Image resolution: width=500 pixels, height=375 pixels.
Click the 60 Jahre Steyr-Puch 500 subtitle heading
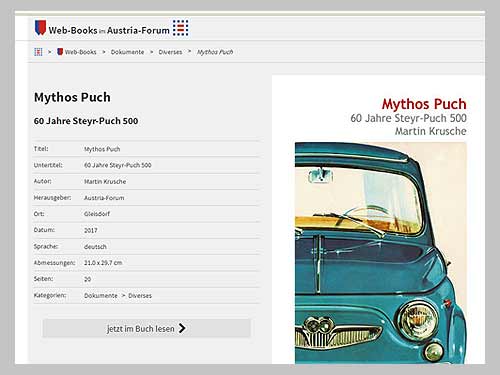86,121
